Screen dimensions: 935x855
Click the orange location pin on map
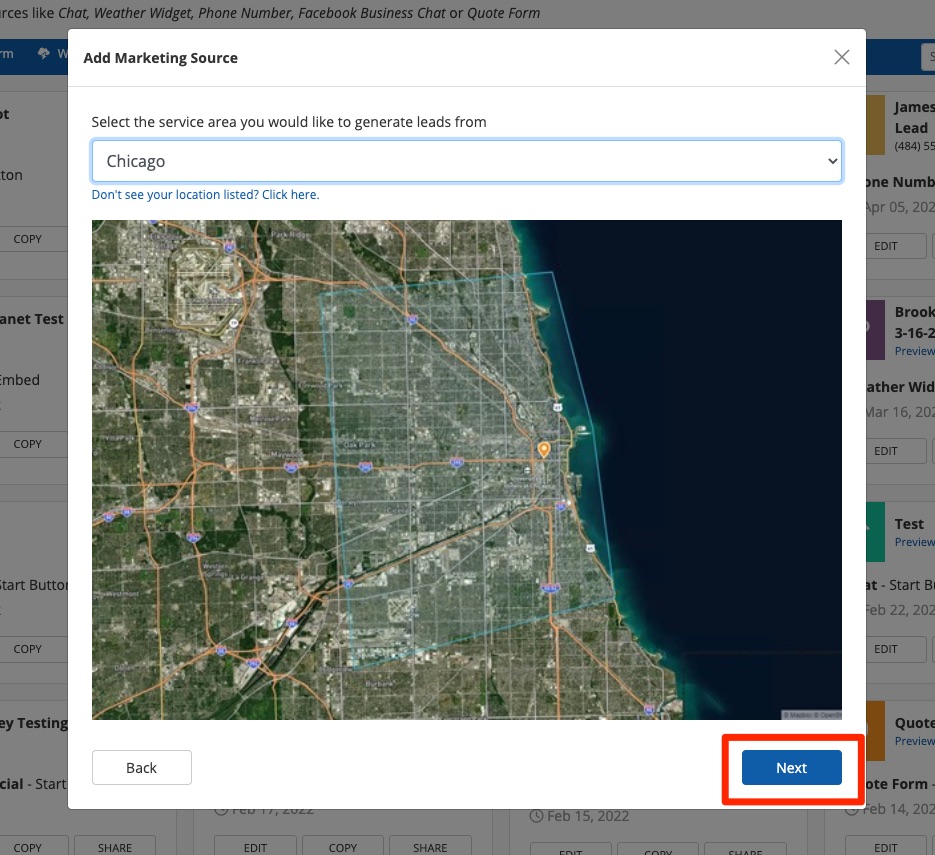[x=544, y=451]
